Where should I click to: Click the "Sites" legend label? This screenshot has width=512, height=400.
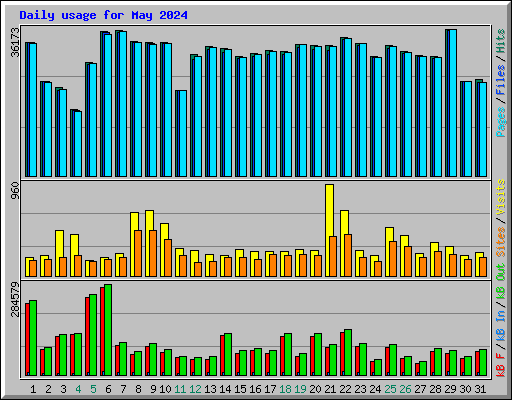501,242
